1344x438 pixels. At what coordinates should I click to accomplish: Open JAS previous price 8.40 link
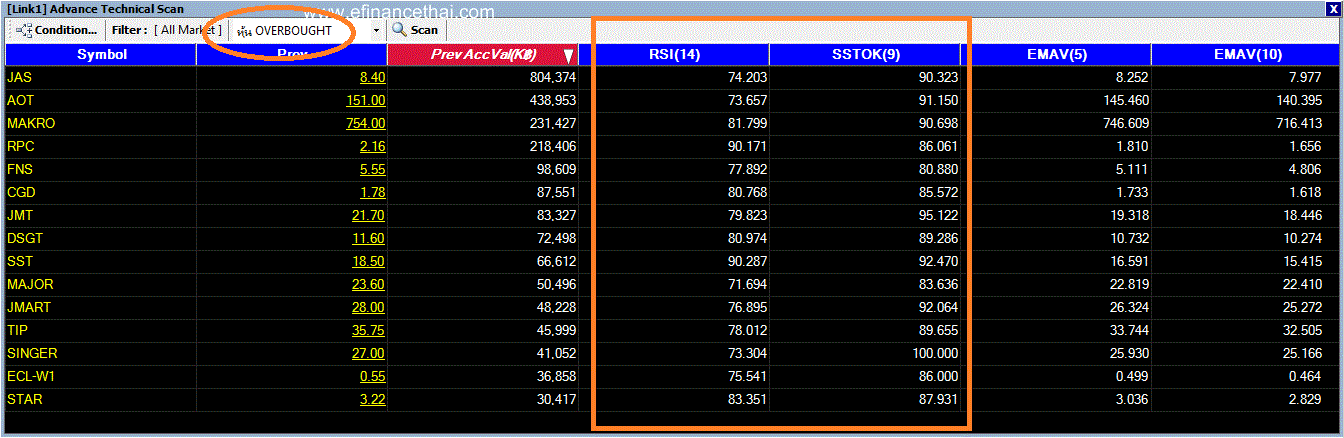tap(372, 77)
